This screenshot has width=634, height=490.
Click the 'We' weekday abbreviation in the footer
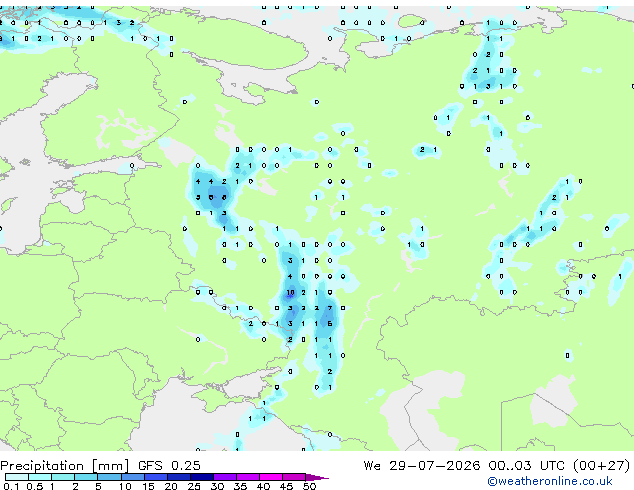tap(372, 466)
